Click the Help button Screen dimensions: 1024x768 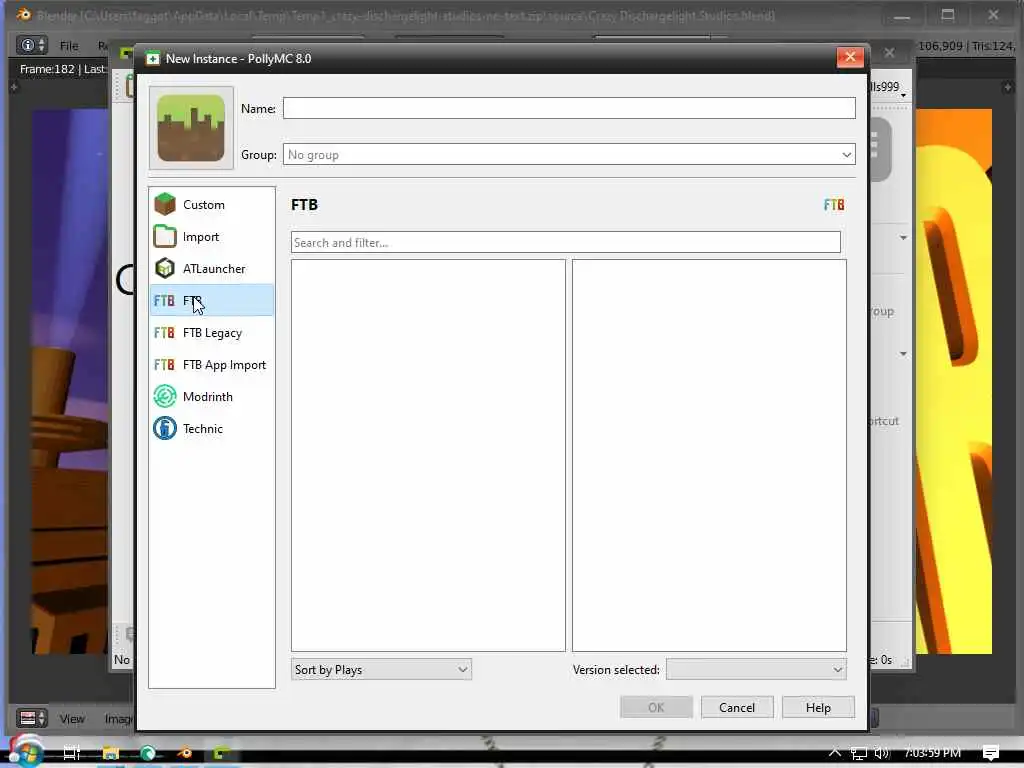click(x=818, y=707)
